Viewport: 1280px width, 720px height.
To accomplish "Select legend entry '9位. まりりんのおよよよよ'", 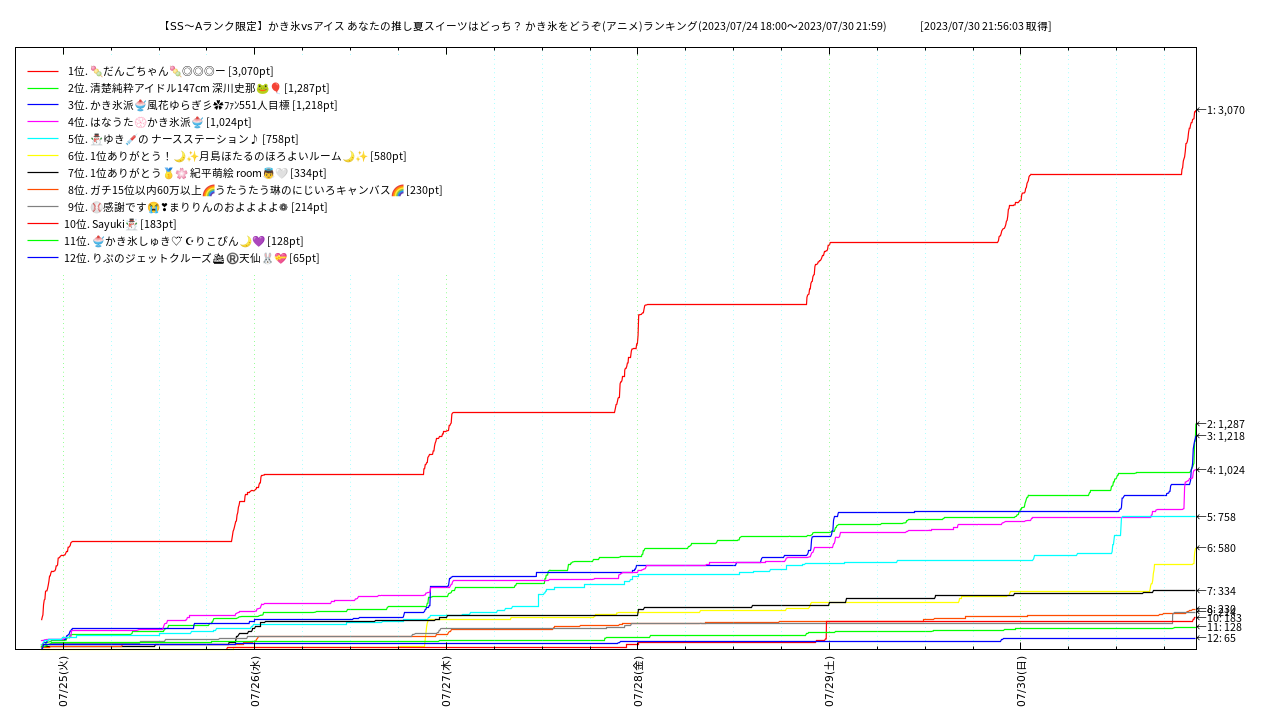I will tap(198, 207).
